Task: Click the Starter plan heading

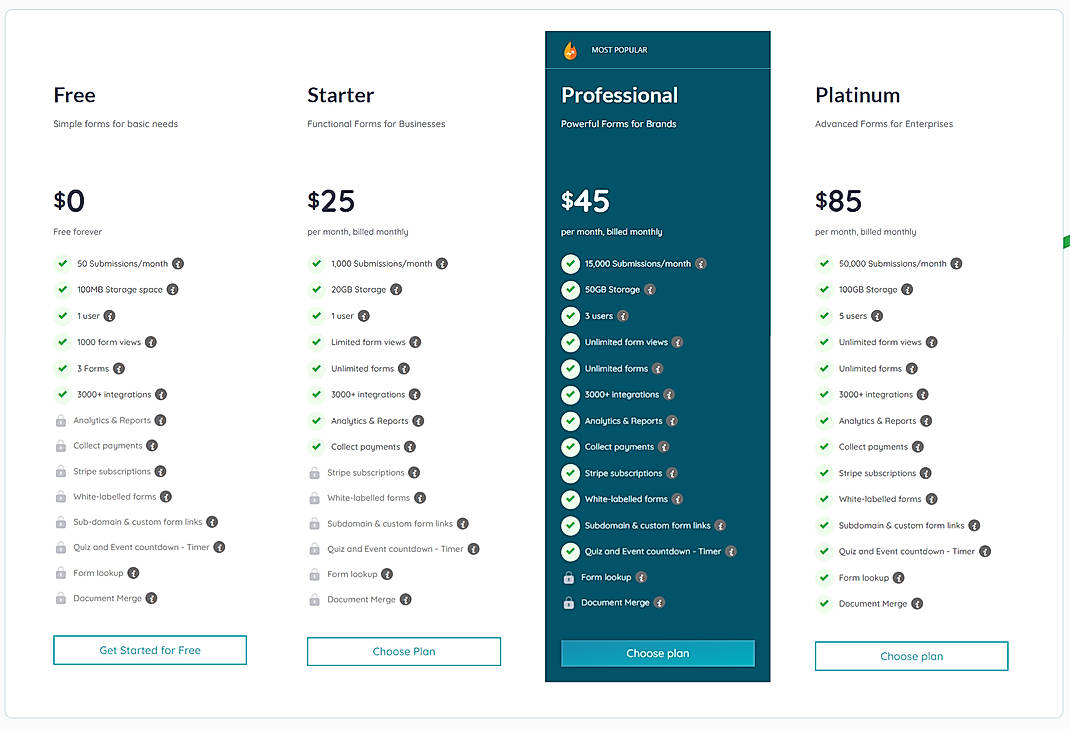Action: tap(341, 95)
